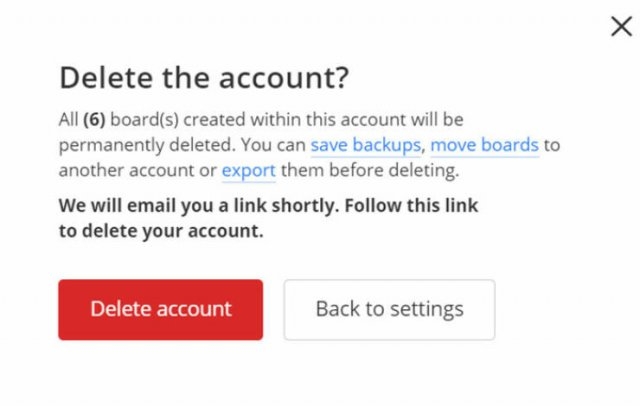
Task: Follow the move boards link
Action: [x=485, y=145]
